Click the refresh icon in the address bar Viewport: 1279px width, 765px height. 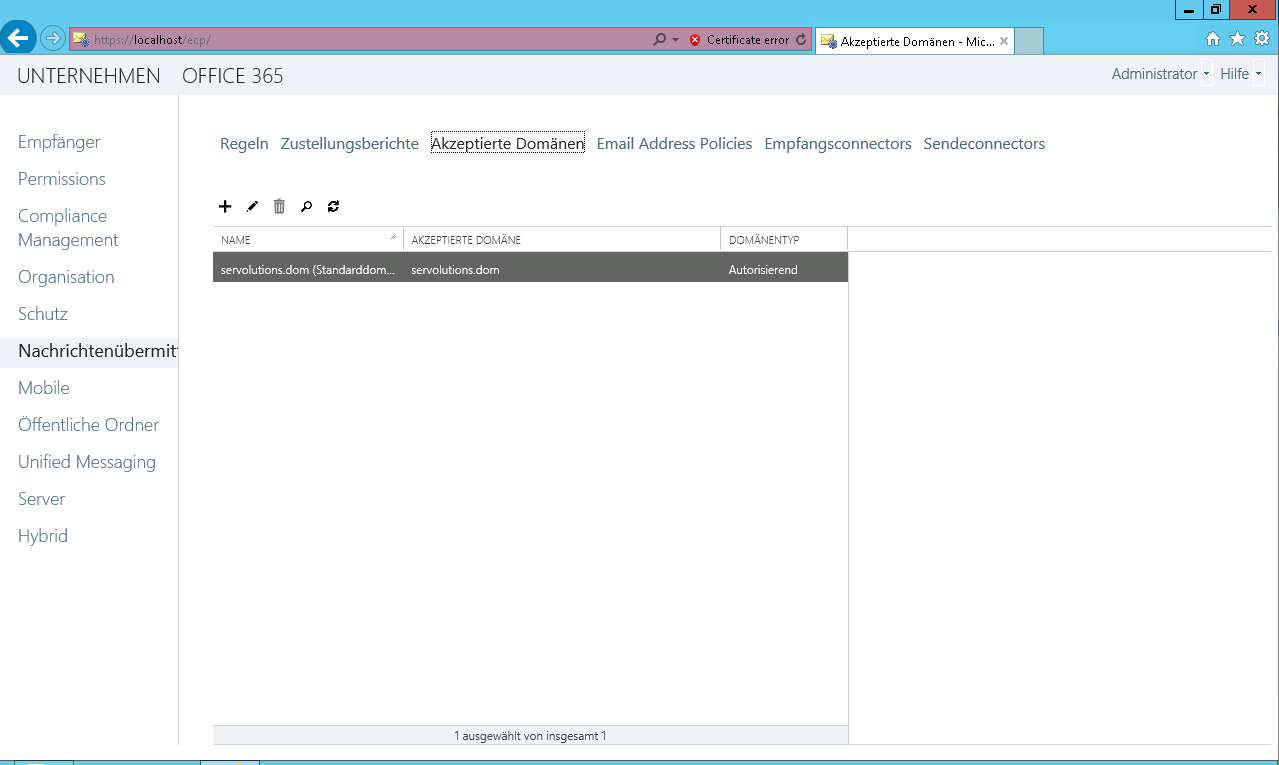800,40
